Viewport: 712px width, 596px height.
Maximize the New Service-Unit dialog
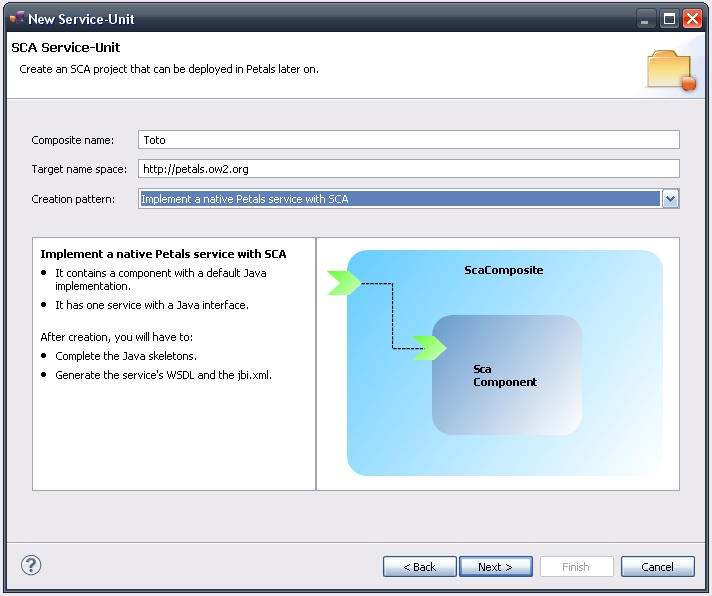669,18
